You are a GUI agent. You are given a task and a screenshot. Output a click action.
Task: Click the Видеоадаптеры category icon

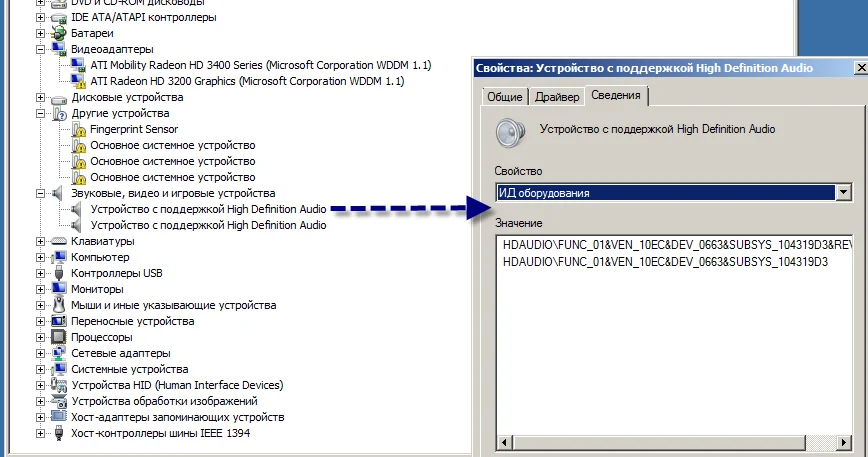click(x=59, y=49)
